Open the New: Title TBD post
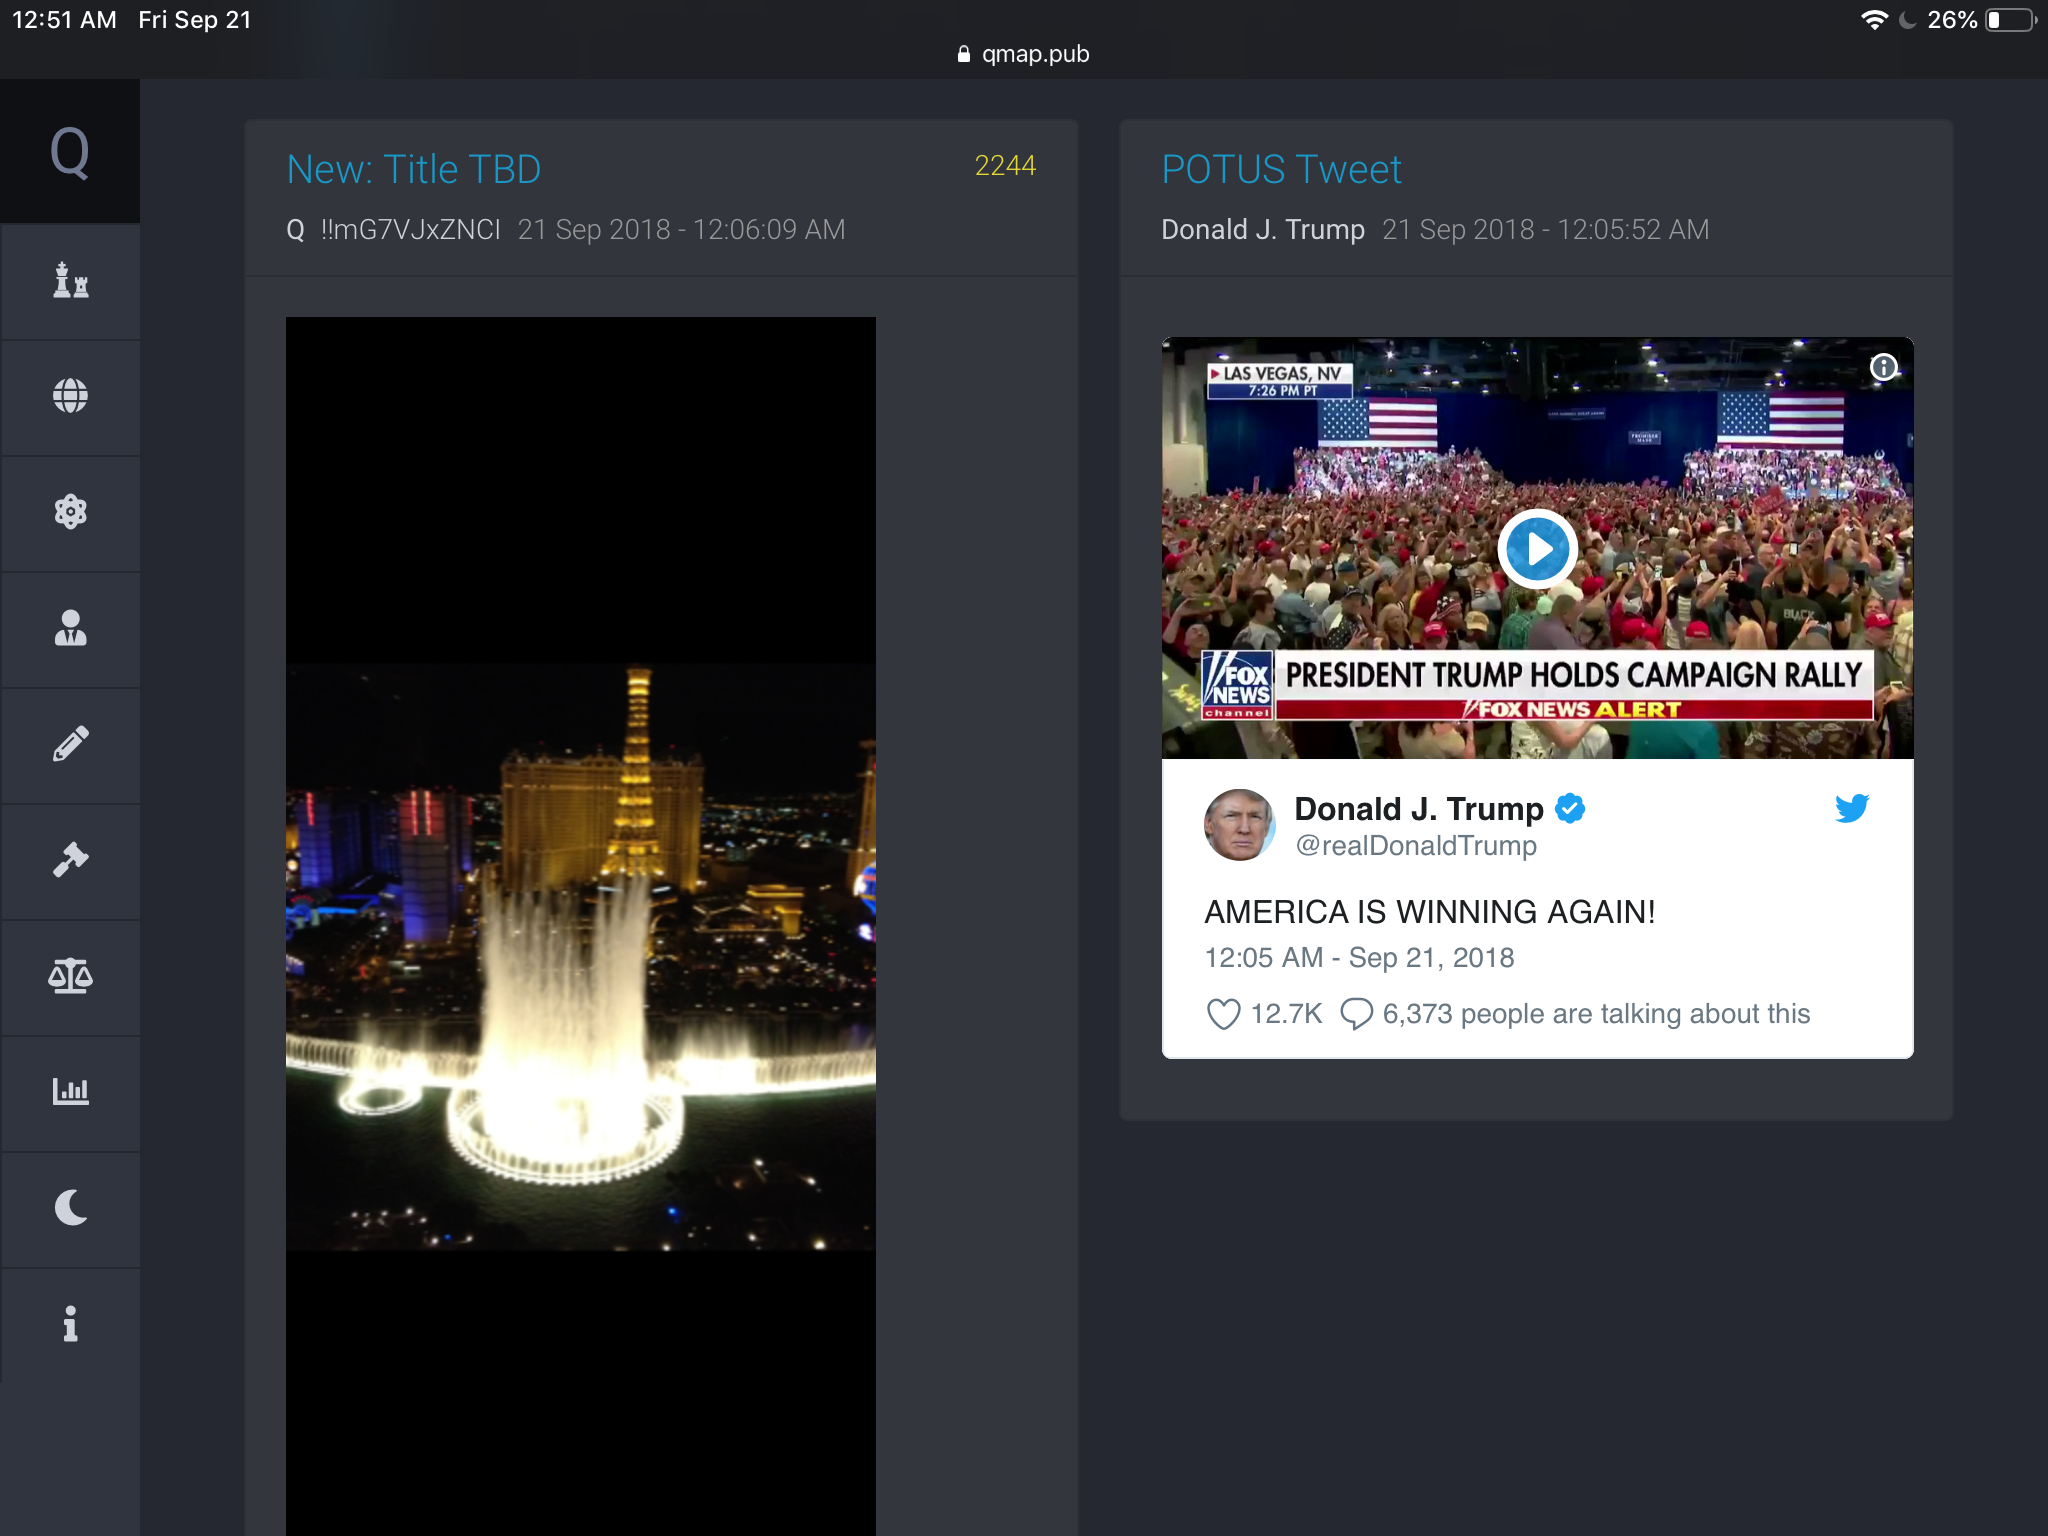 point(414,169)
